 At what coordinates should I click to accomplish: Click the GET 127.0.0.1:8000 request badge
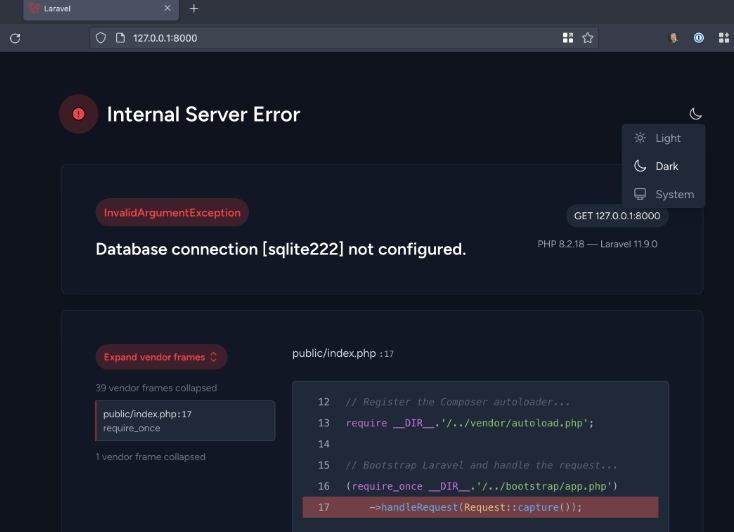[x=617, y=216]
